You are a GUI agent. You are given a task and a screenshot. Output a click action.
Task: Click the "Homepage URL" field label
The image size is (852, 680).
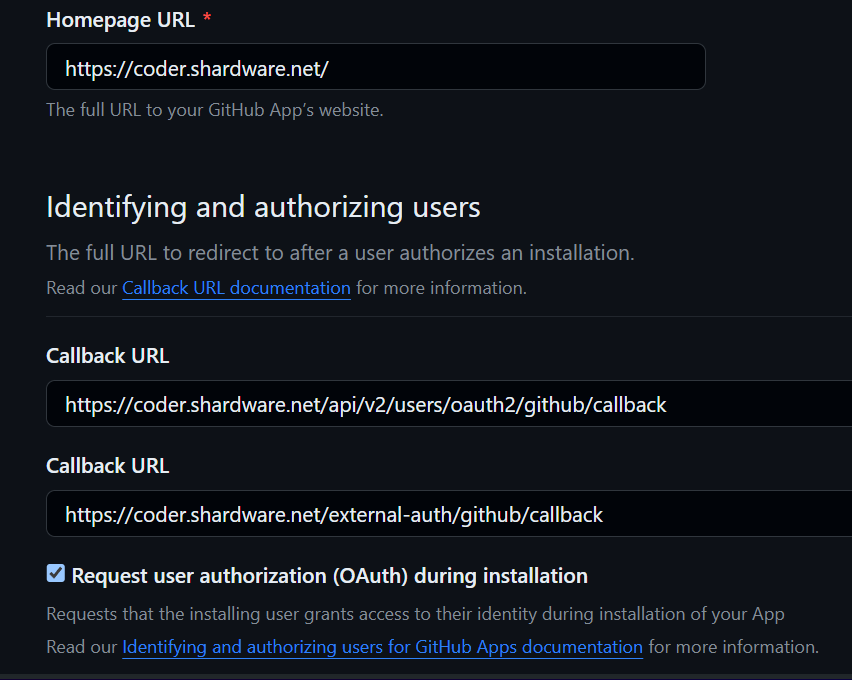(x=120, y=20)
